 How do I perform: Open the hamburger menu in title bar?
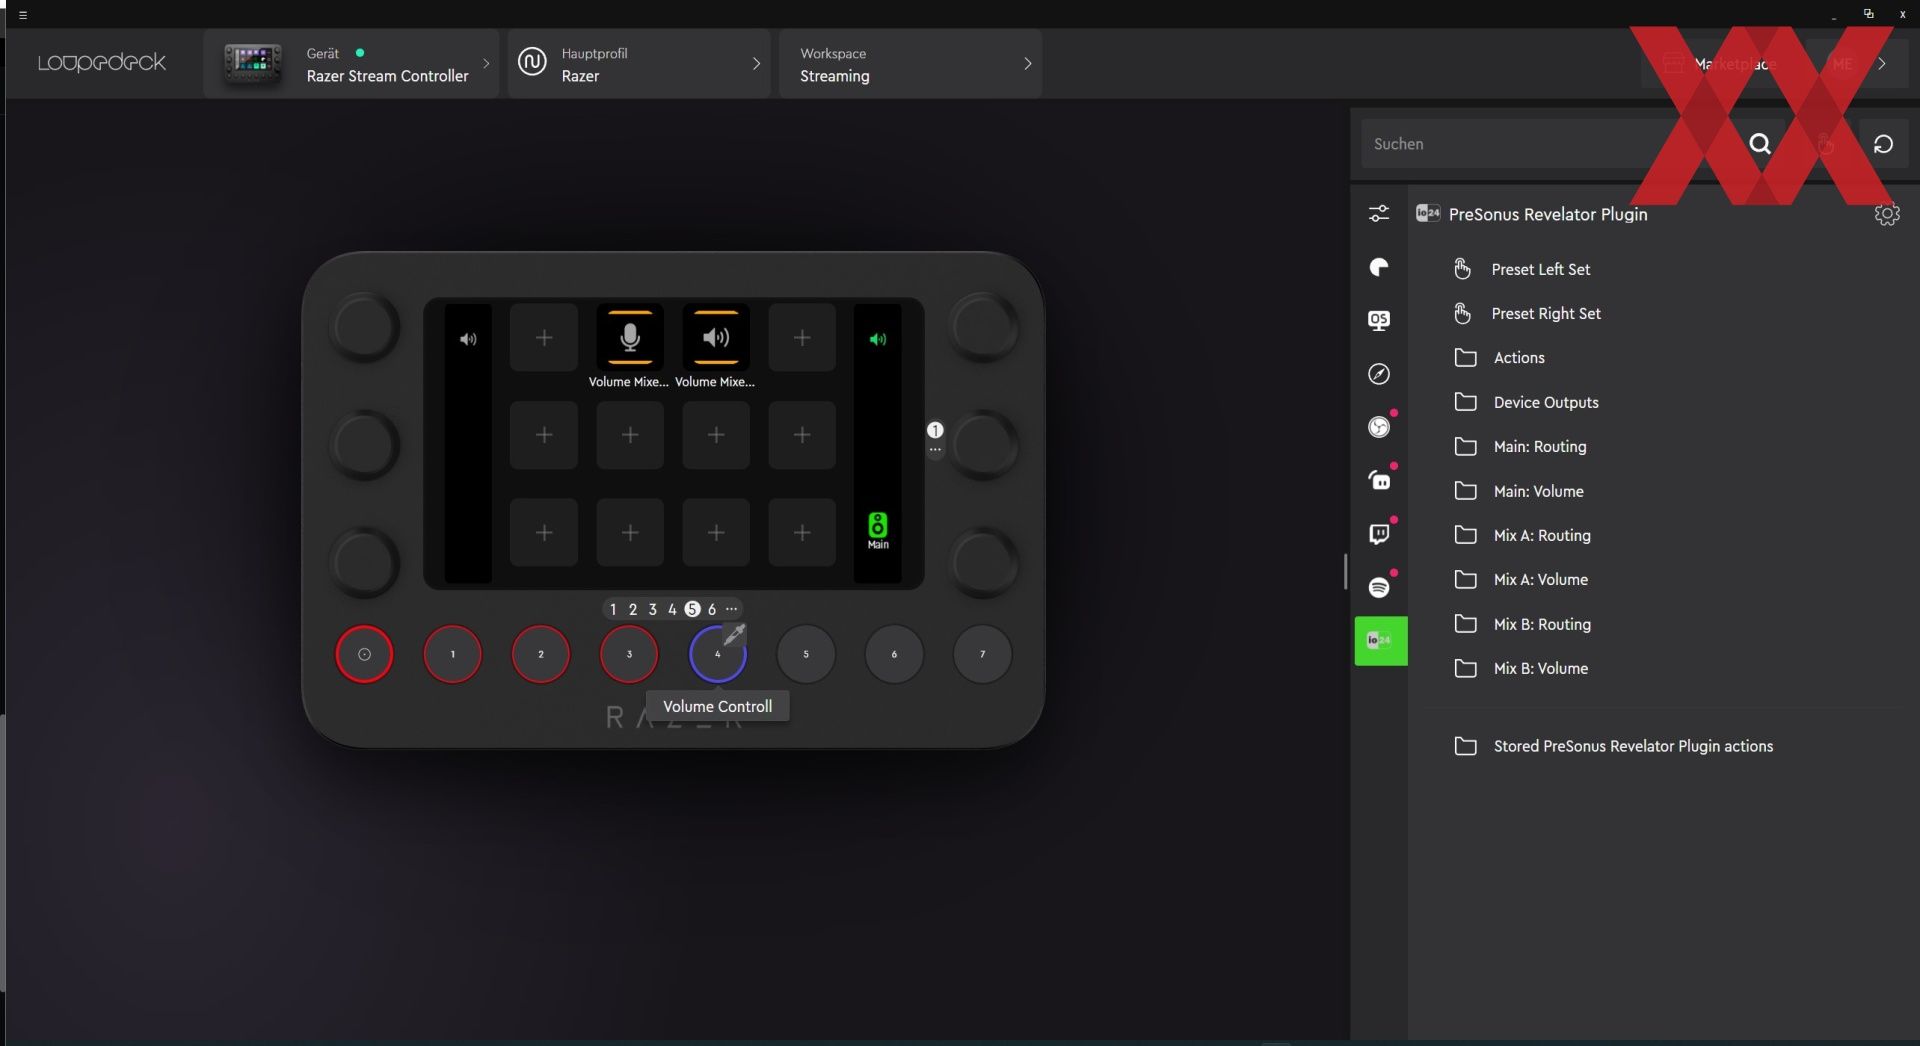coord(23,15)
